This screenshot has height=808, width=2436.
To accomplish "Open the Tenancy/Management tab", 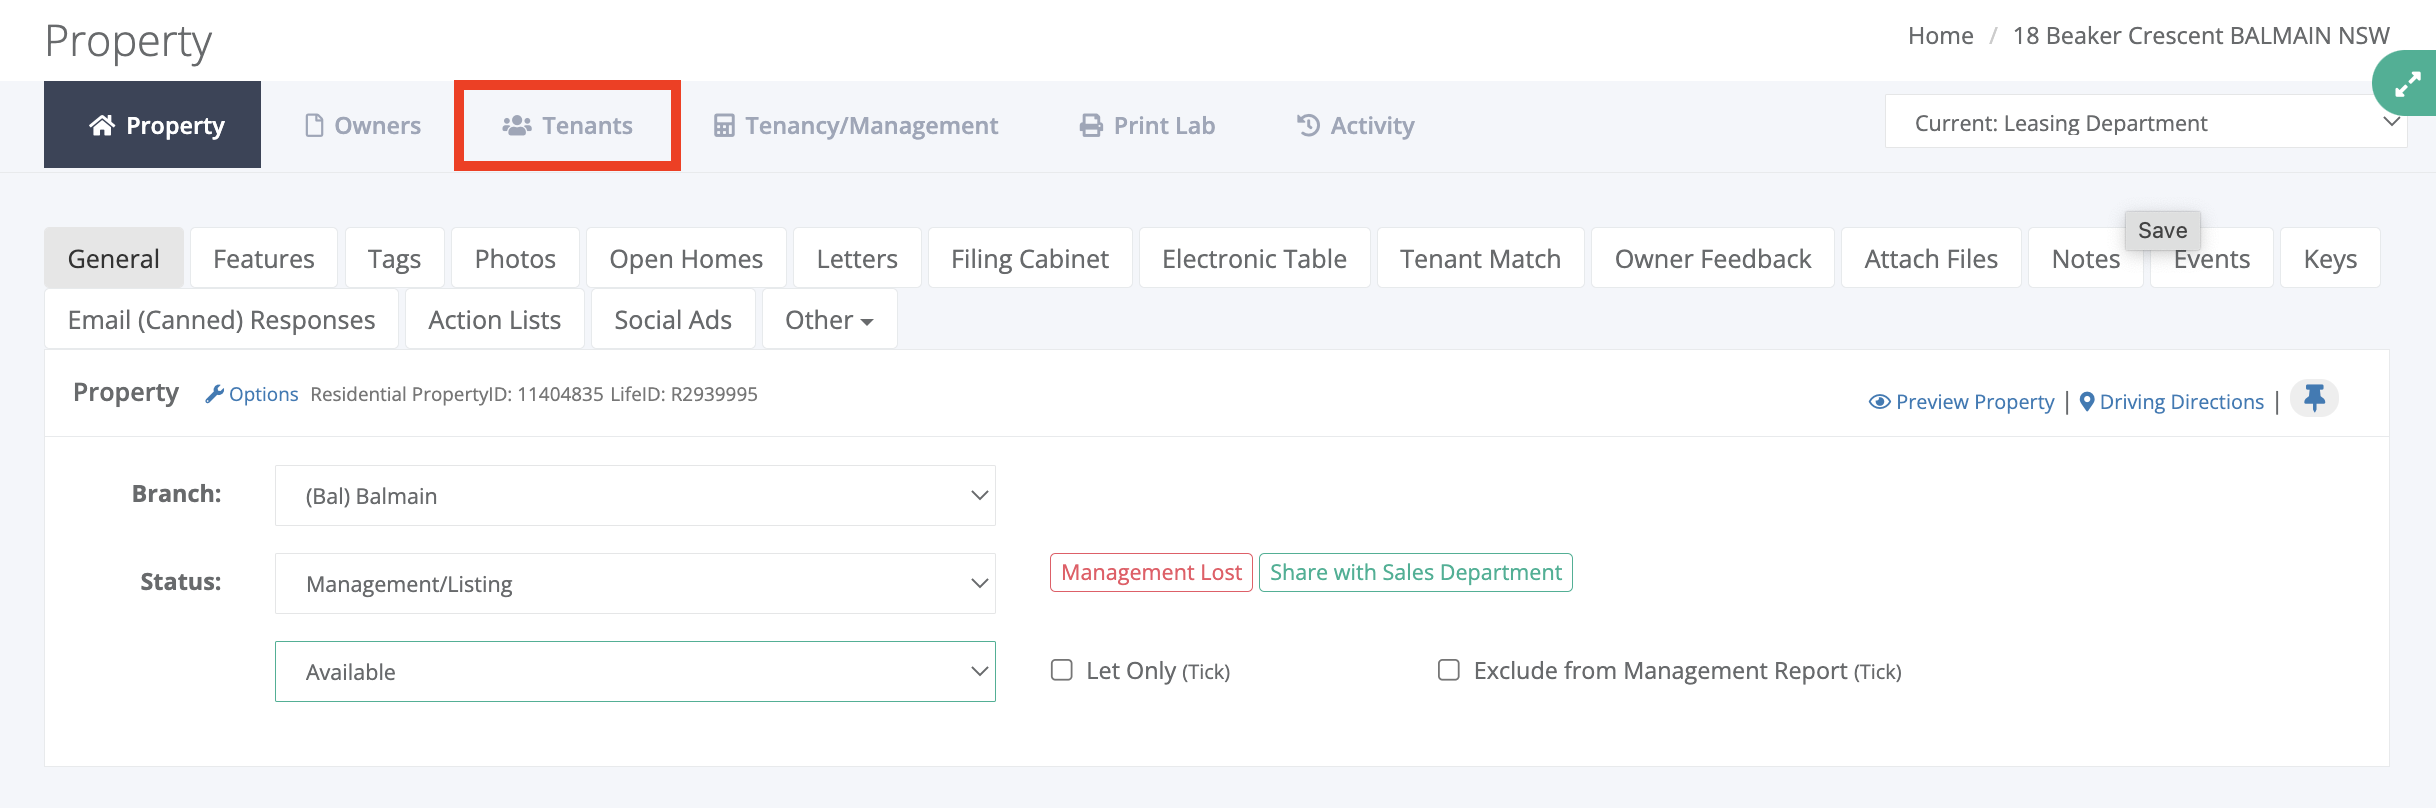I will coord(856,125).
